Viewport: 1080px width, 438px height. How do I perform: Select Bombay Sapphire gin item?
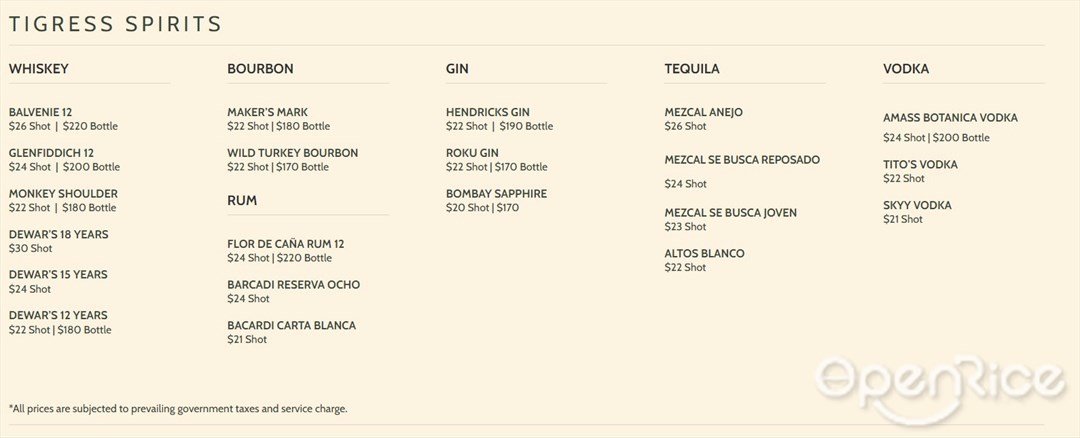coord(497,194)
